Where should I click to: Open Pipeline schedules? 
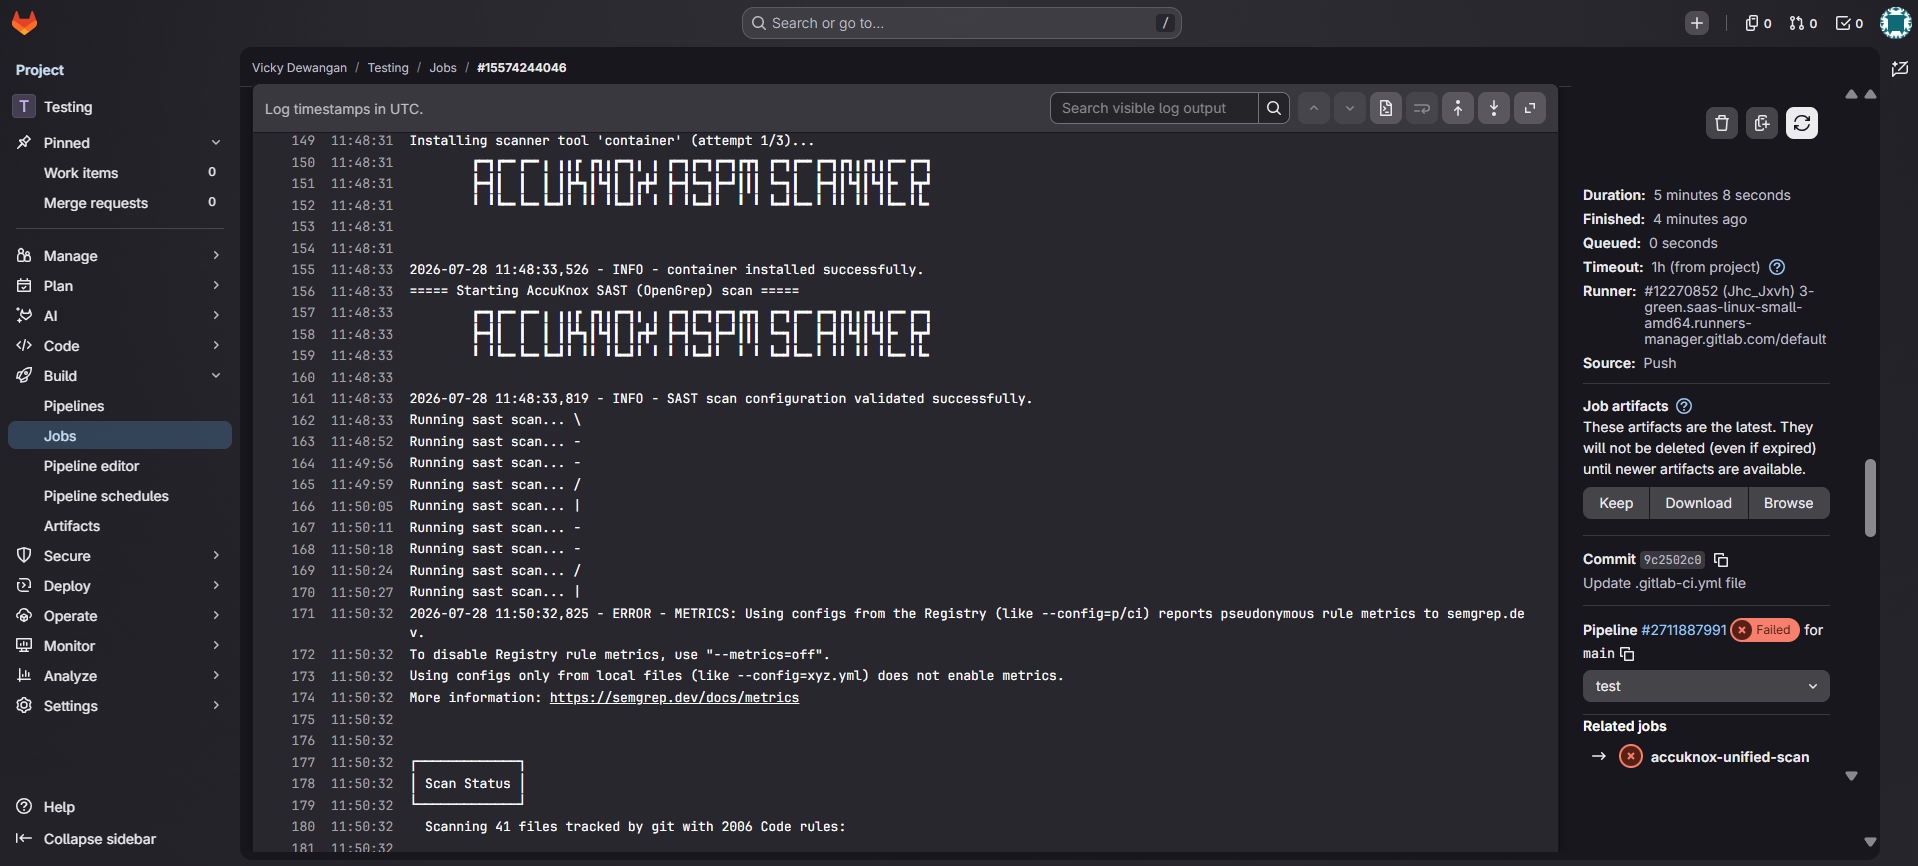(120, 496)
